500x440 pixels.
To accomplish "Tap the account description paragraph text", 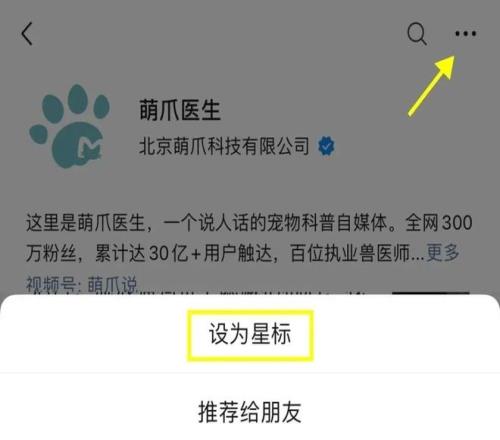I will tap(249, 238).
